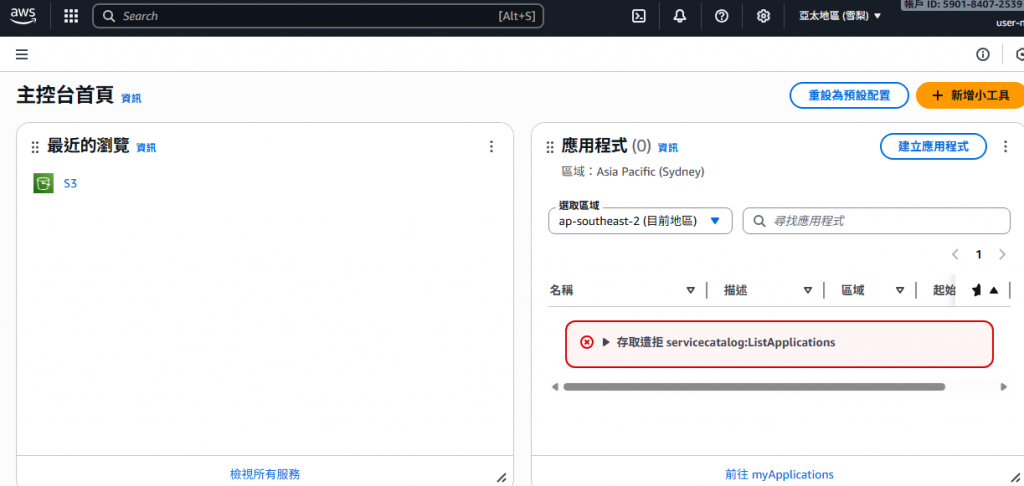Open the services grid menu
The image size is (1024, 486).
(71, 16)
